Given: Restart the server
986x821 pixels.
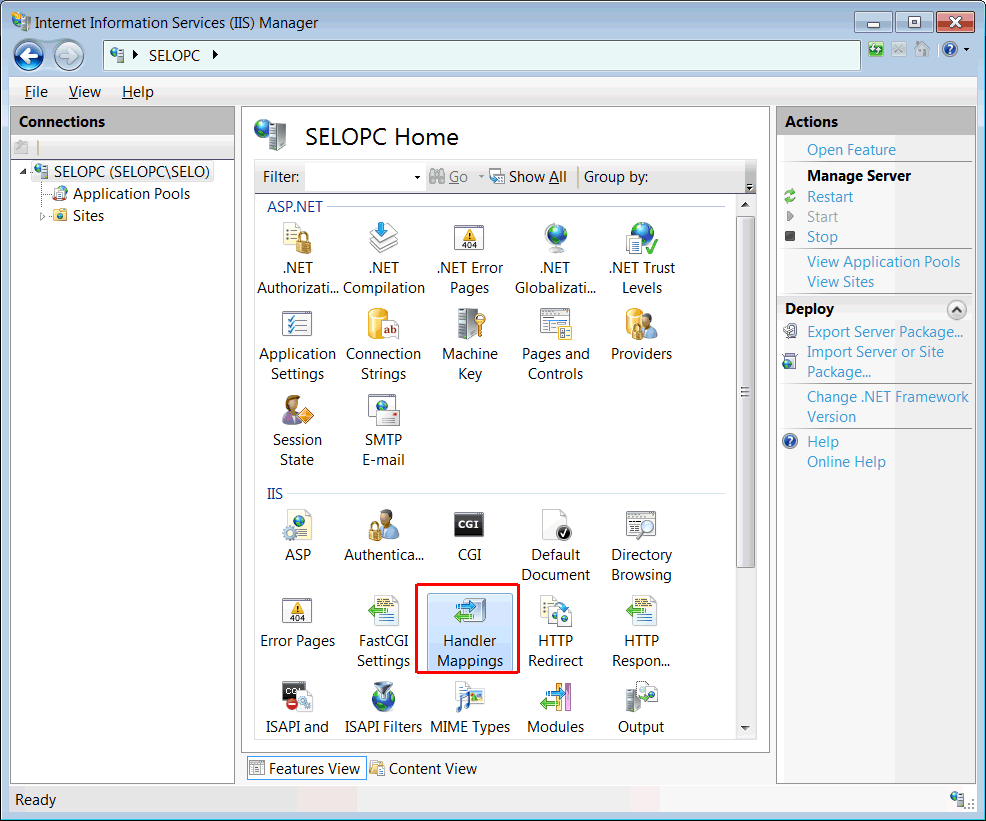Looking at the screenshot, I should [829, 197].
